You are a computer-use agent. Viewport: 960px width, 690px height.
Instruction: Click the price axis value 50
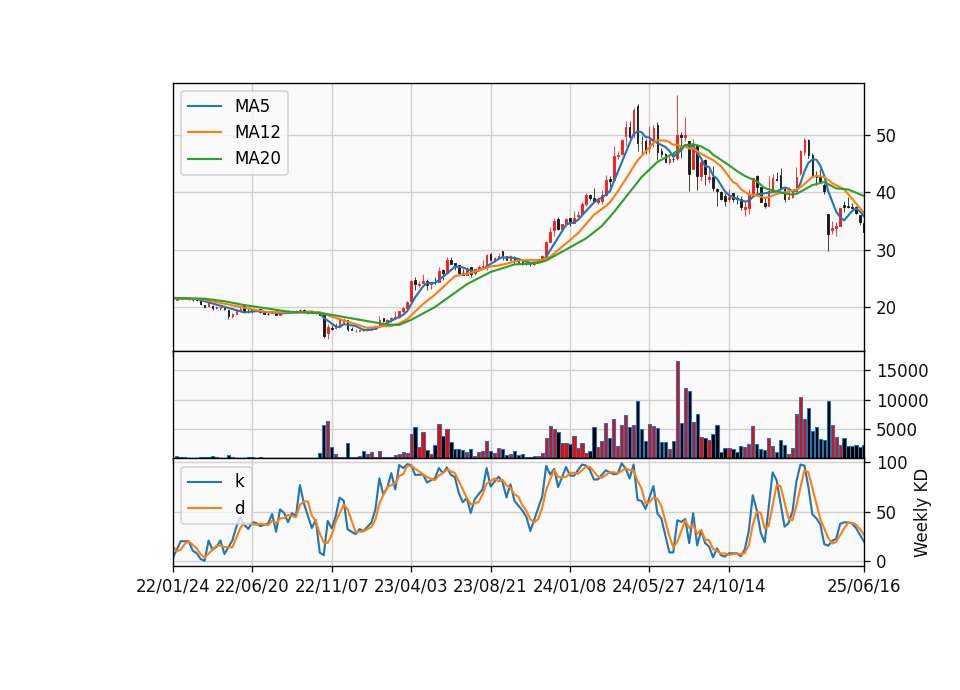(x=885, y=136)
